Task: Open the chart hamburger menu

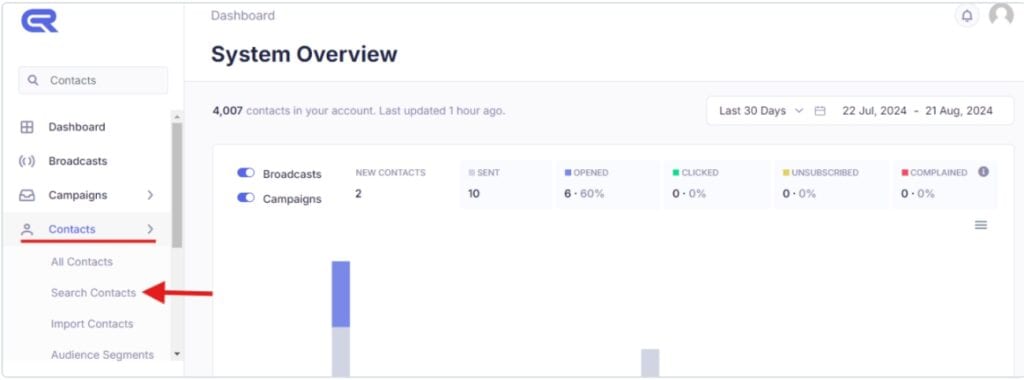Action: pyautogui.click(x=980, y=225)
